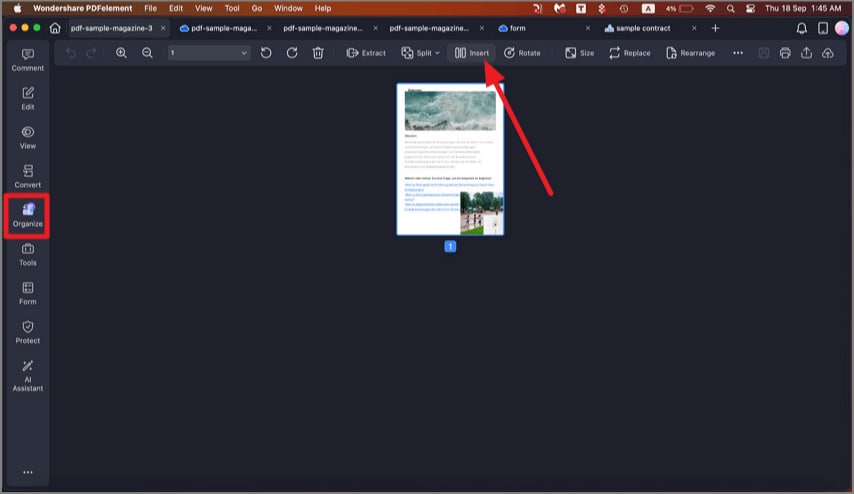Viewport: 854px width, 494px height.
Task: Close the sample contract tab
Action: coord(694,28)
